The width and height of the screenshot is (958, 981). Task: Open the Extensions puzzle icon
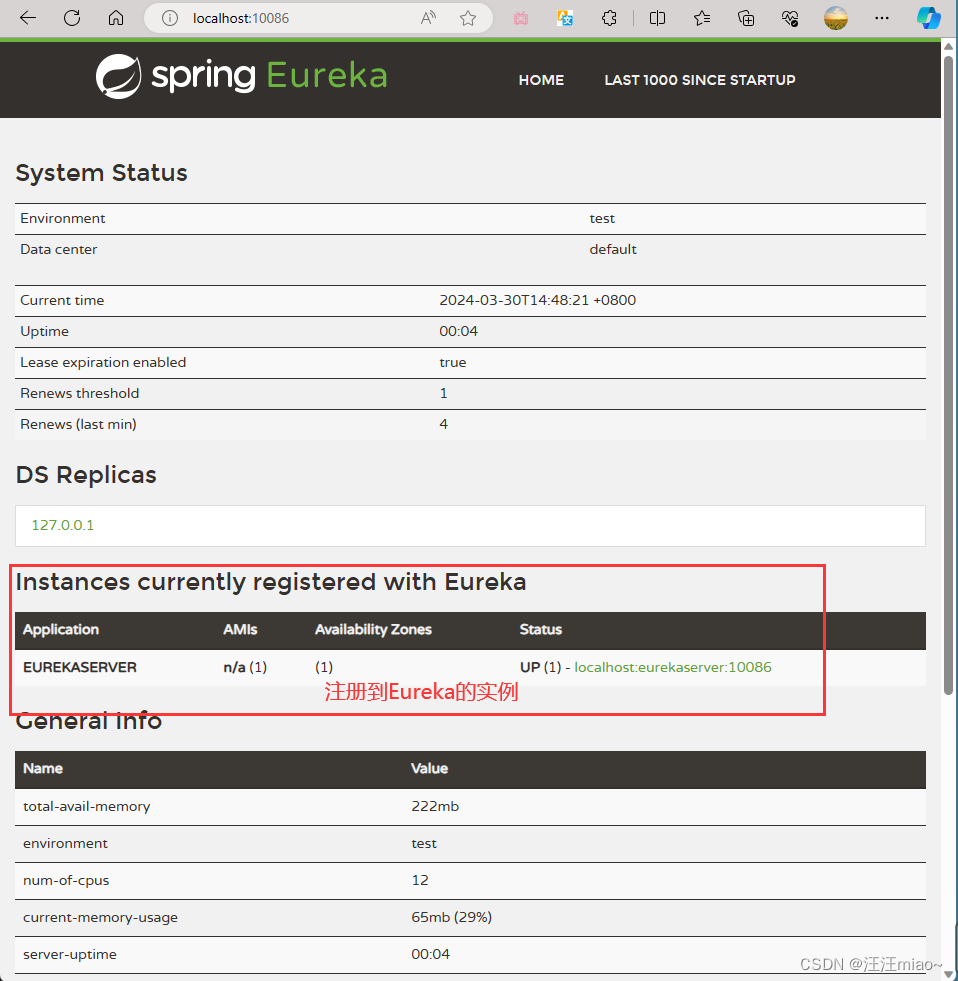point(609,18)
